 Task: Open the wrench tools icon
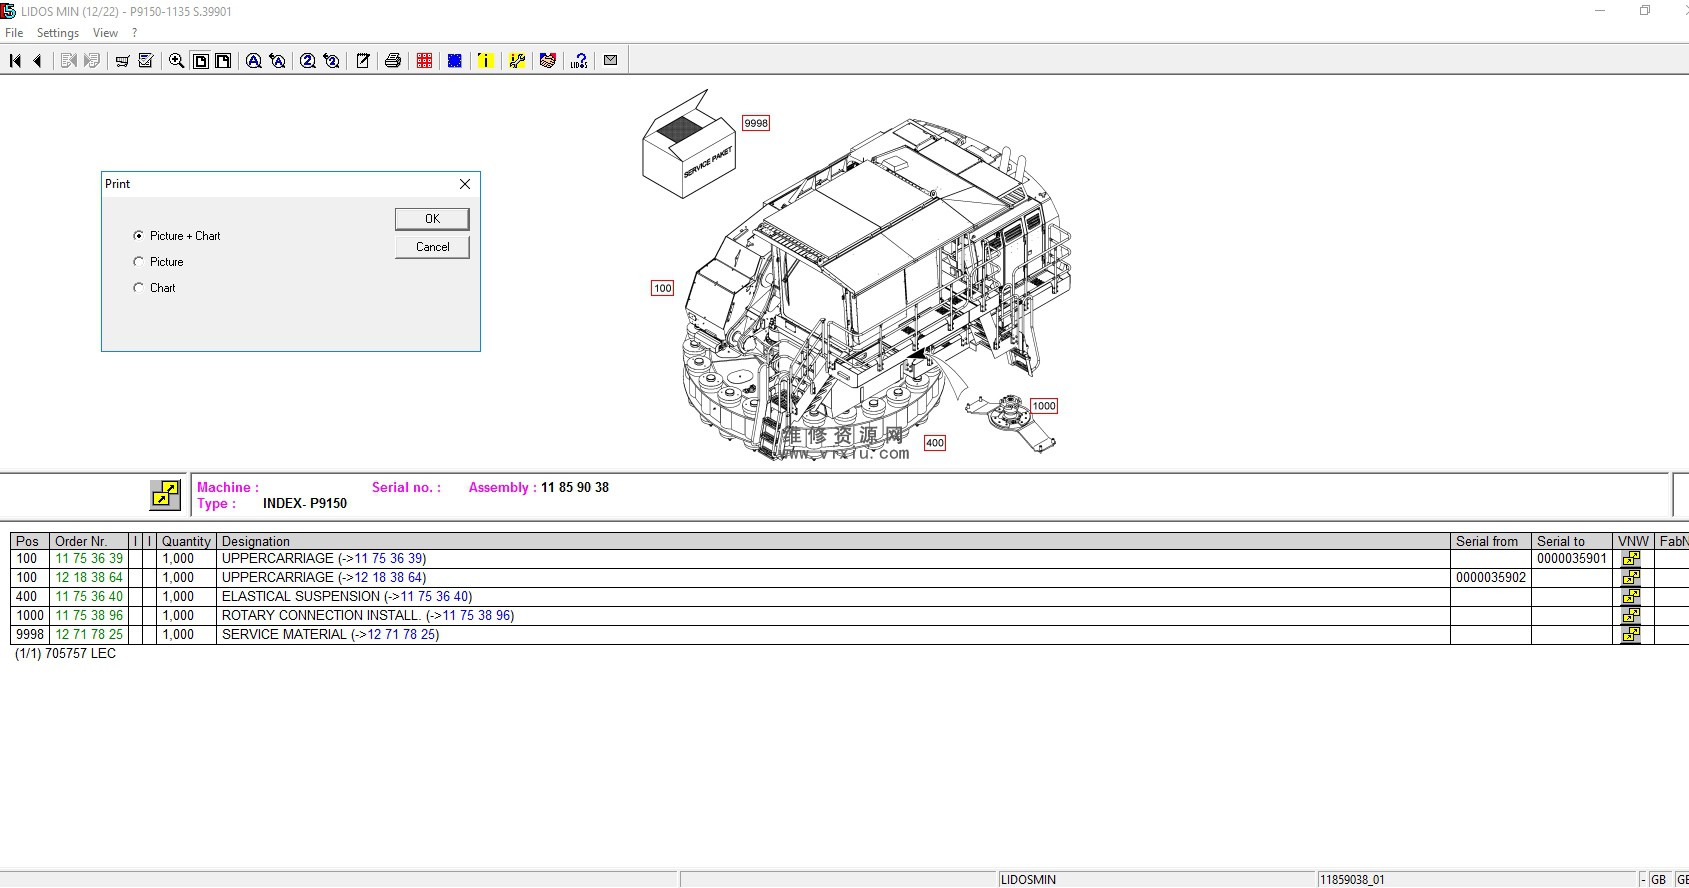(517, 61)
